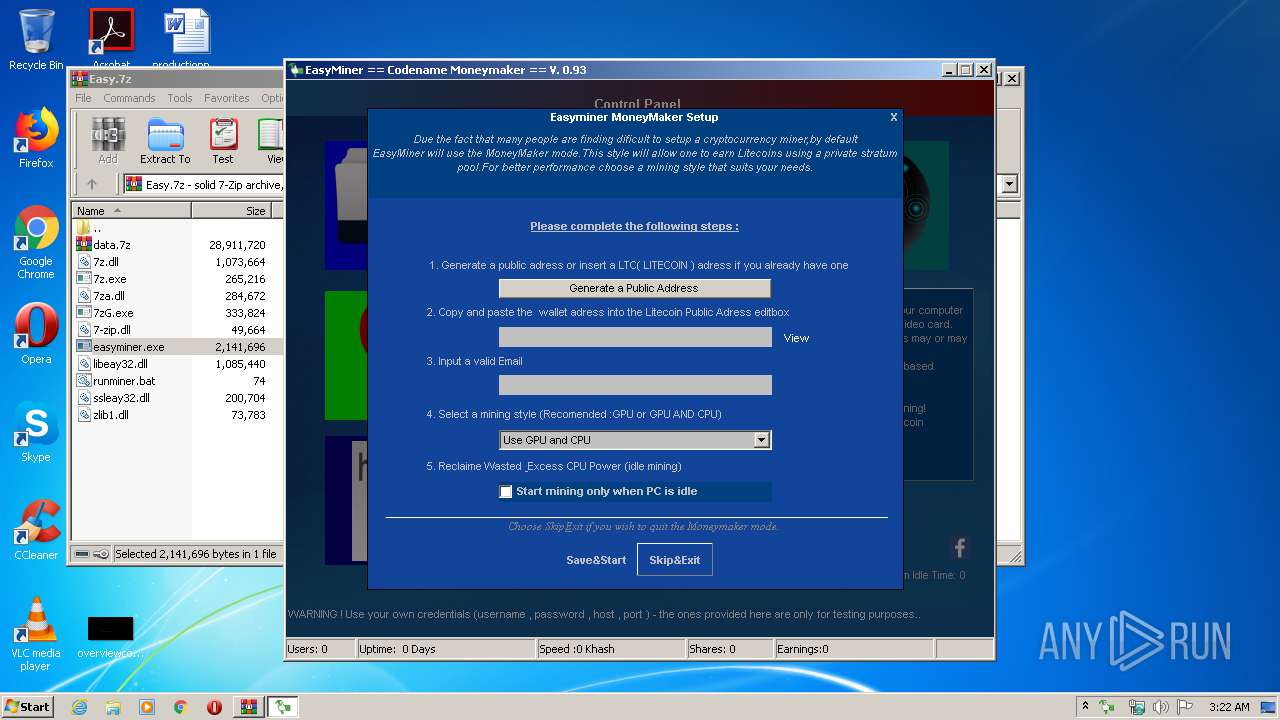Launch Skype from the desktop
The width and height of the screenshot is (1280, 720).
pyautogui.click(x=36, y=432)
